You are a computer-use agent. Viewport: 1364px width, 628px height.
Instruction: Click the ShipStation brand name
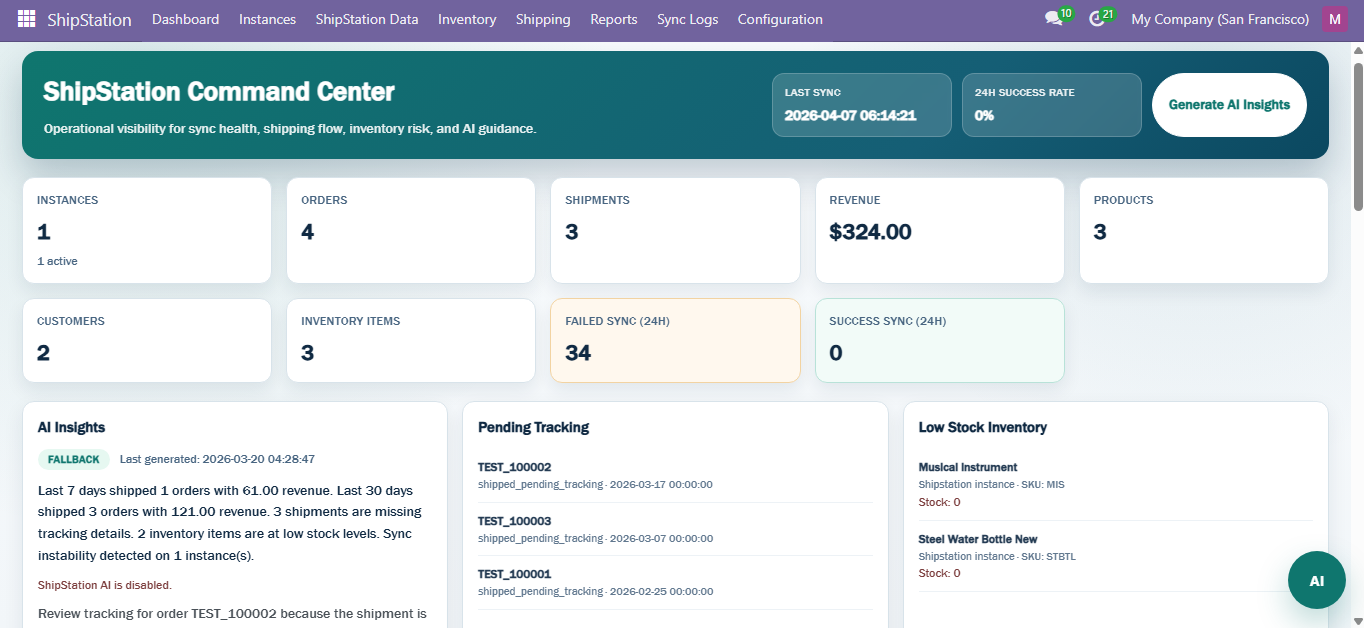(x=89, y=19)
